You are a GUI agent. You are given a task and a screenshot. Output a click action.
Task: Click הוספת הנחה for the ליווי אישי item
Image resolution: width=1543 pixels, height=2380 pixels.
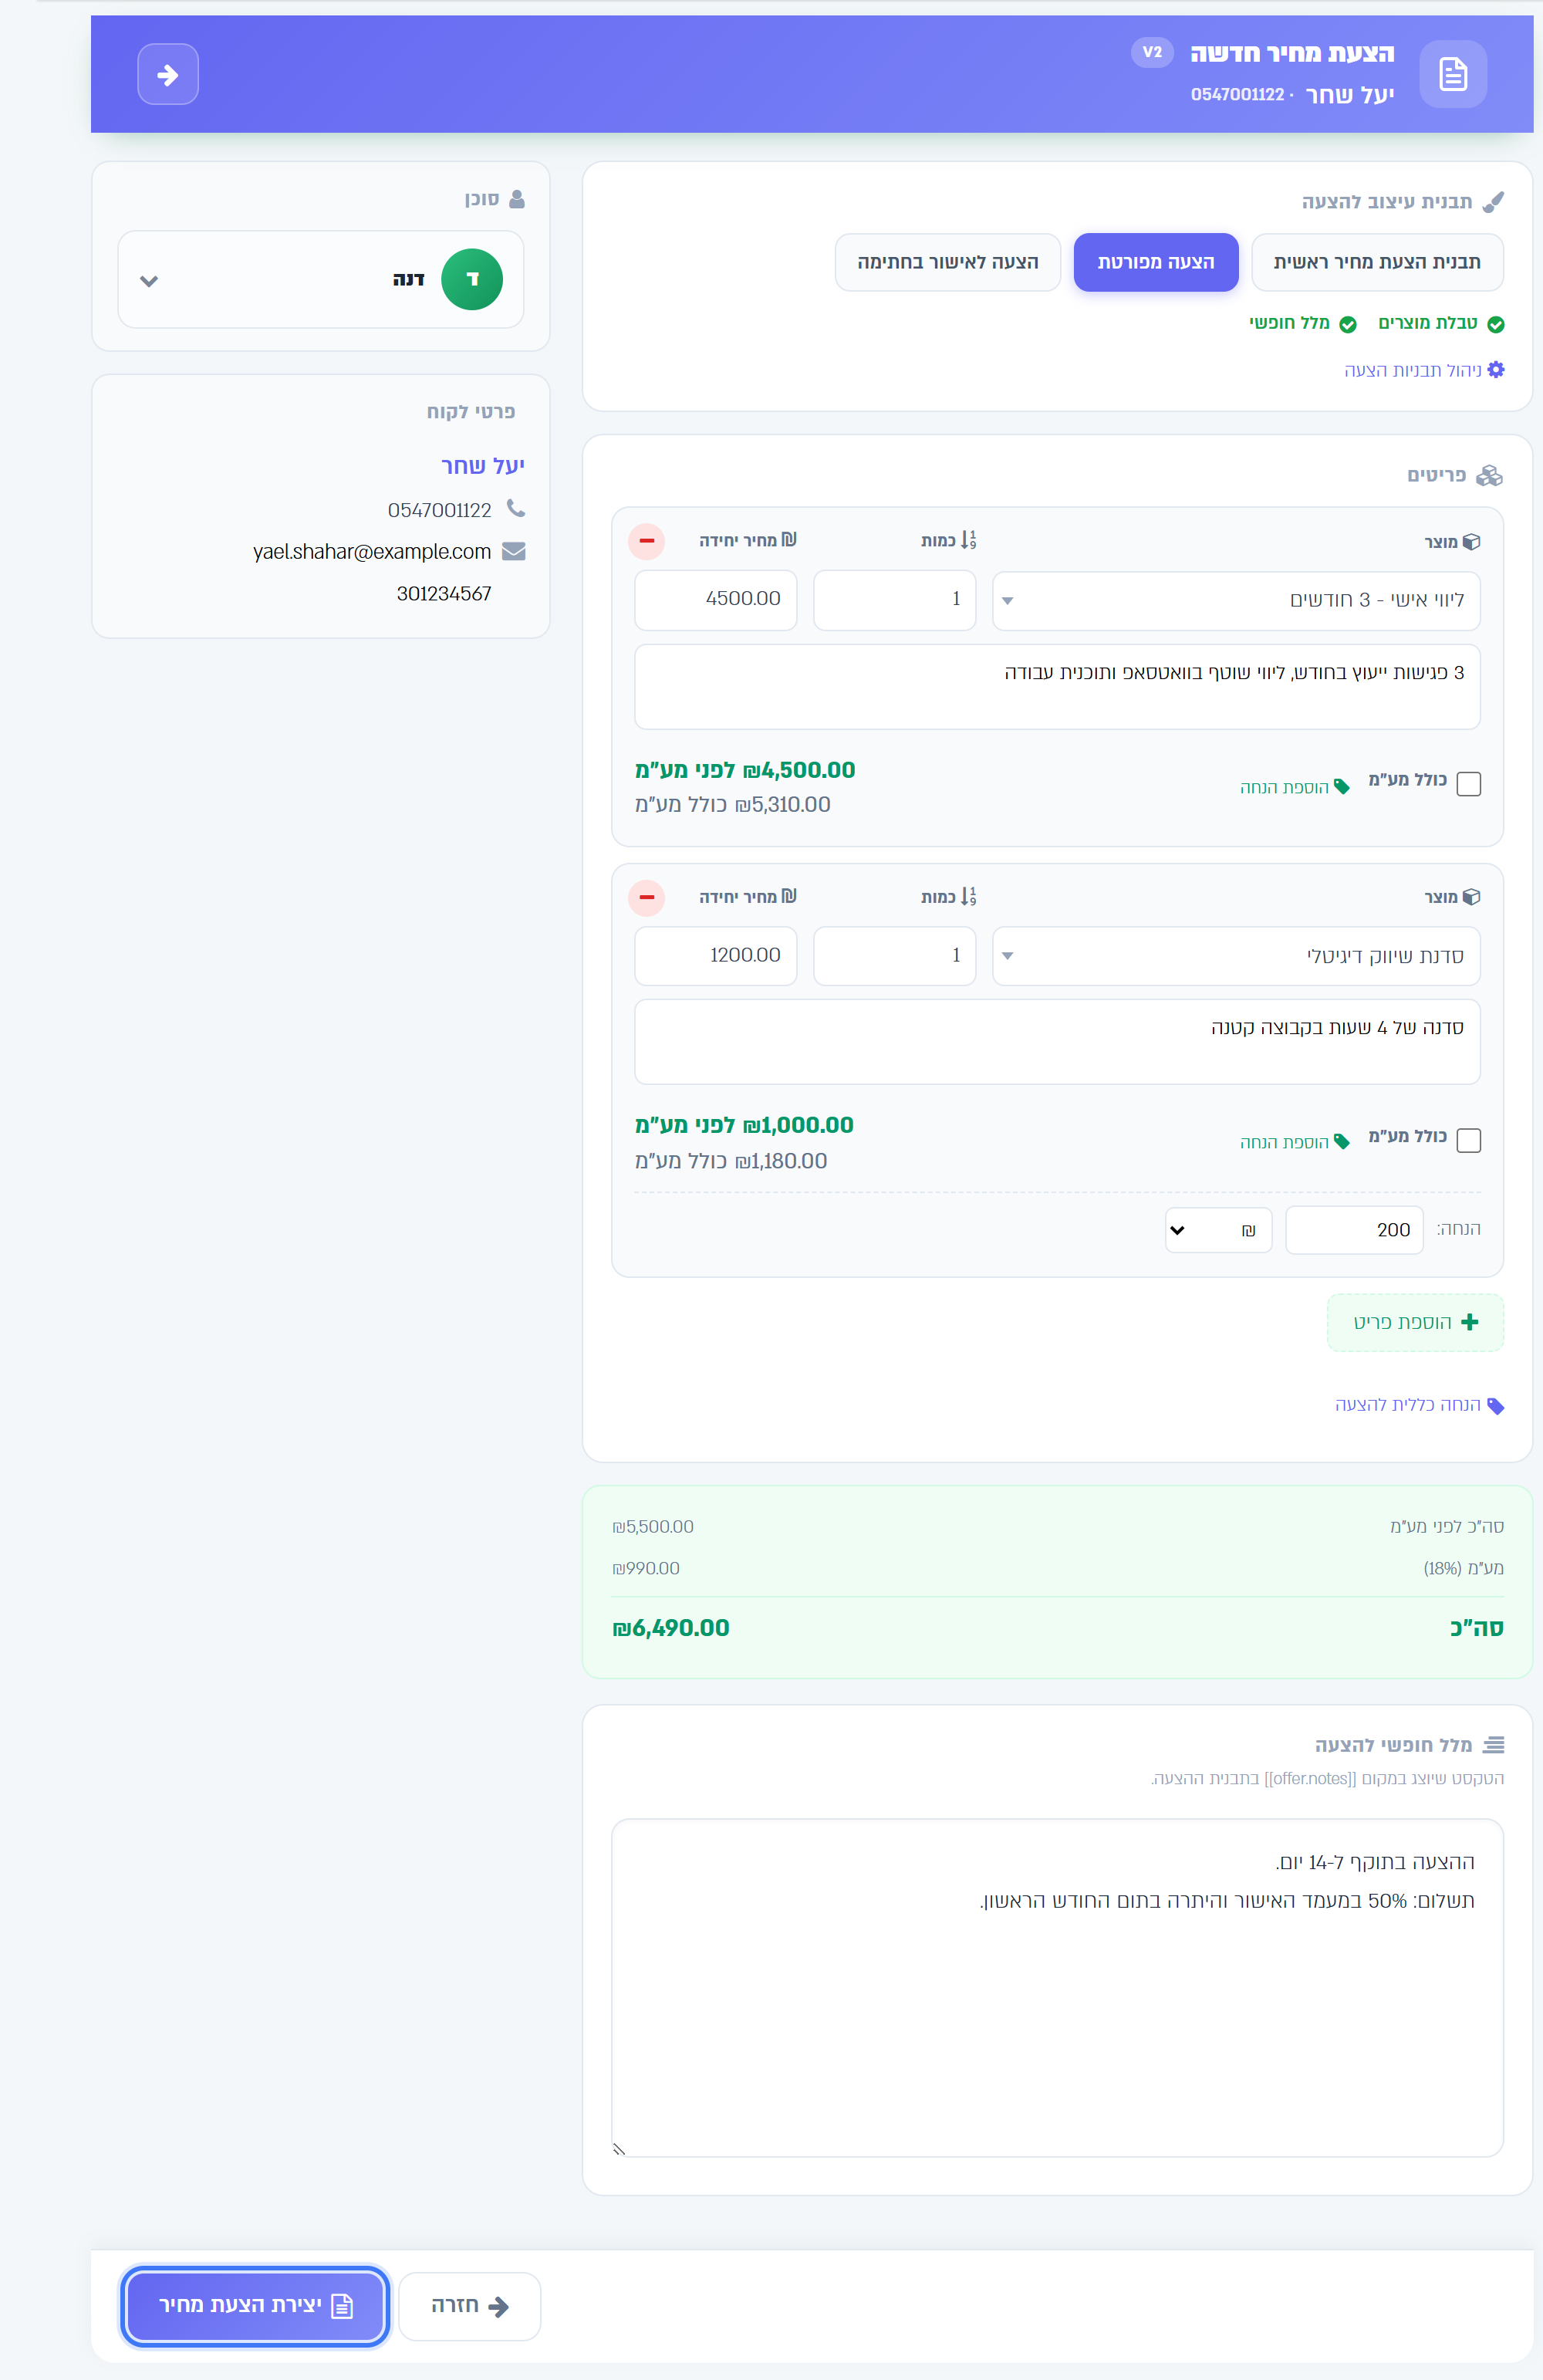(x=1295, y=787)
